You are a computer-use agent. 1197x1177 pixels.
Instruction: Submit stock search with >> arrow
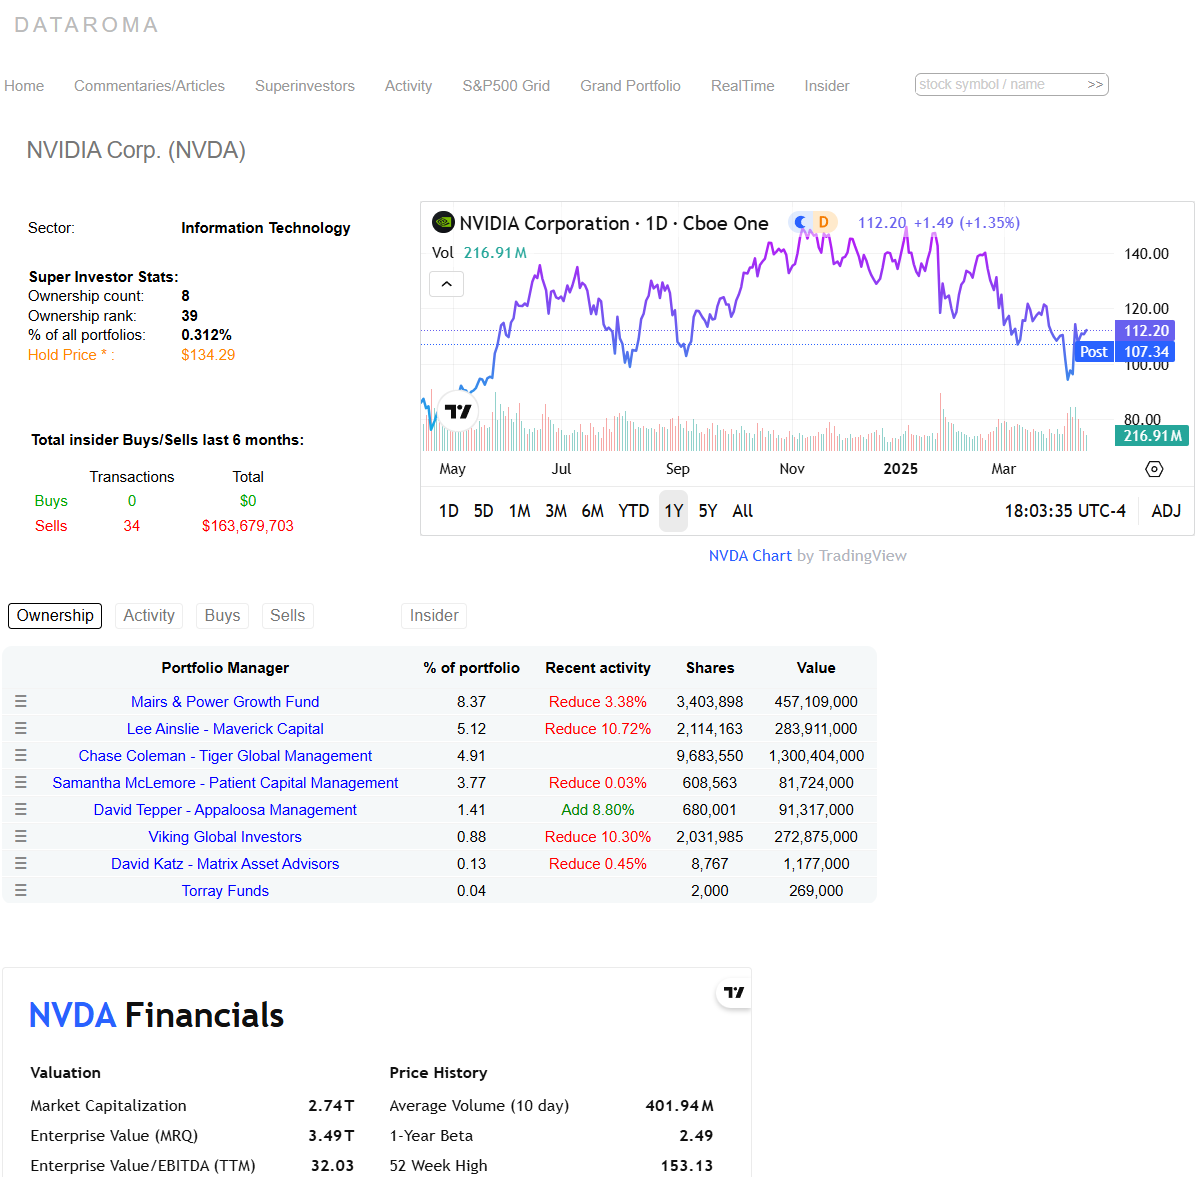[1095, 84]
